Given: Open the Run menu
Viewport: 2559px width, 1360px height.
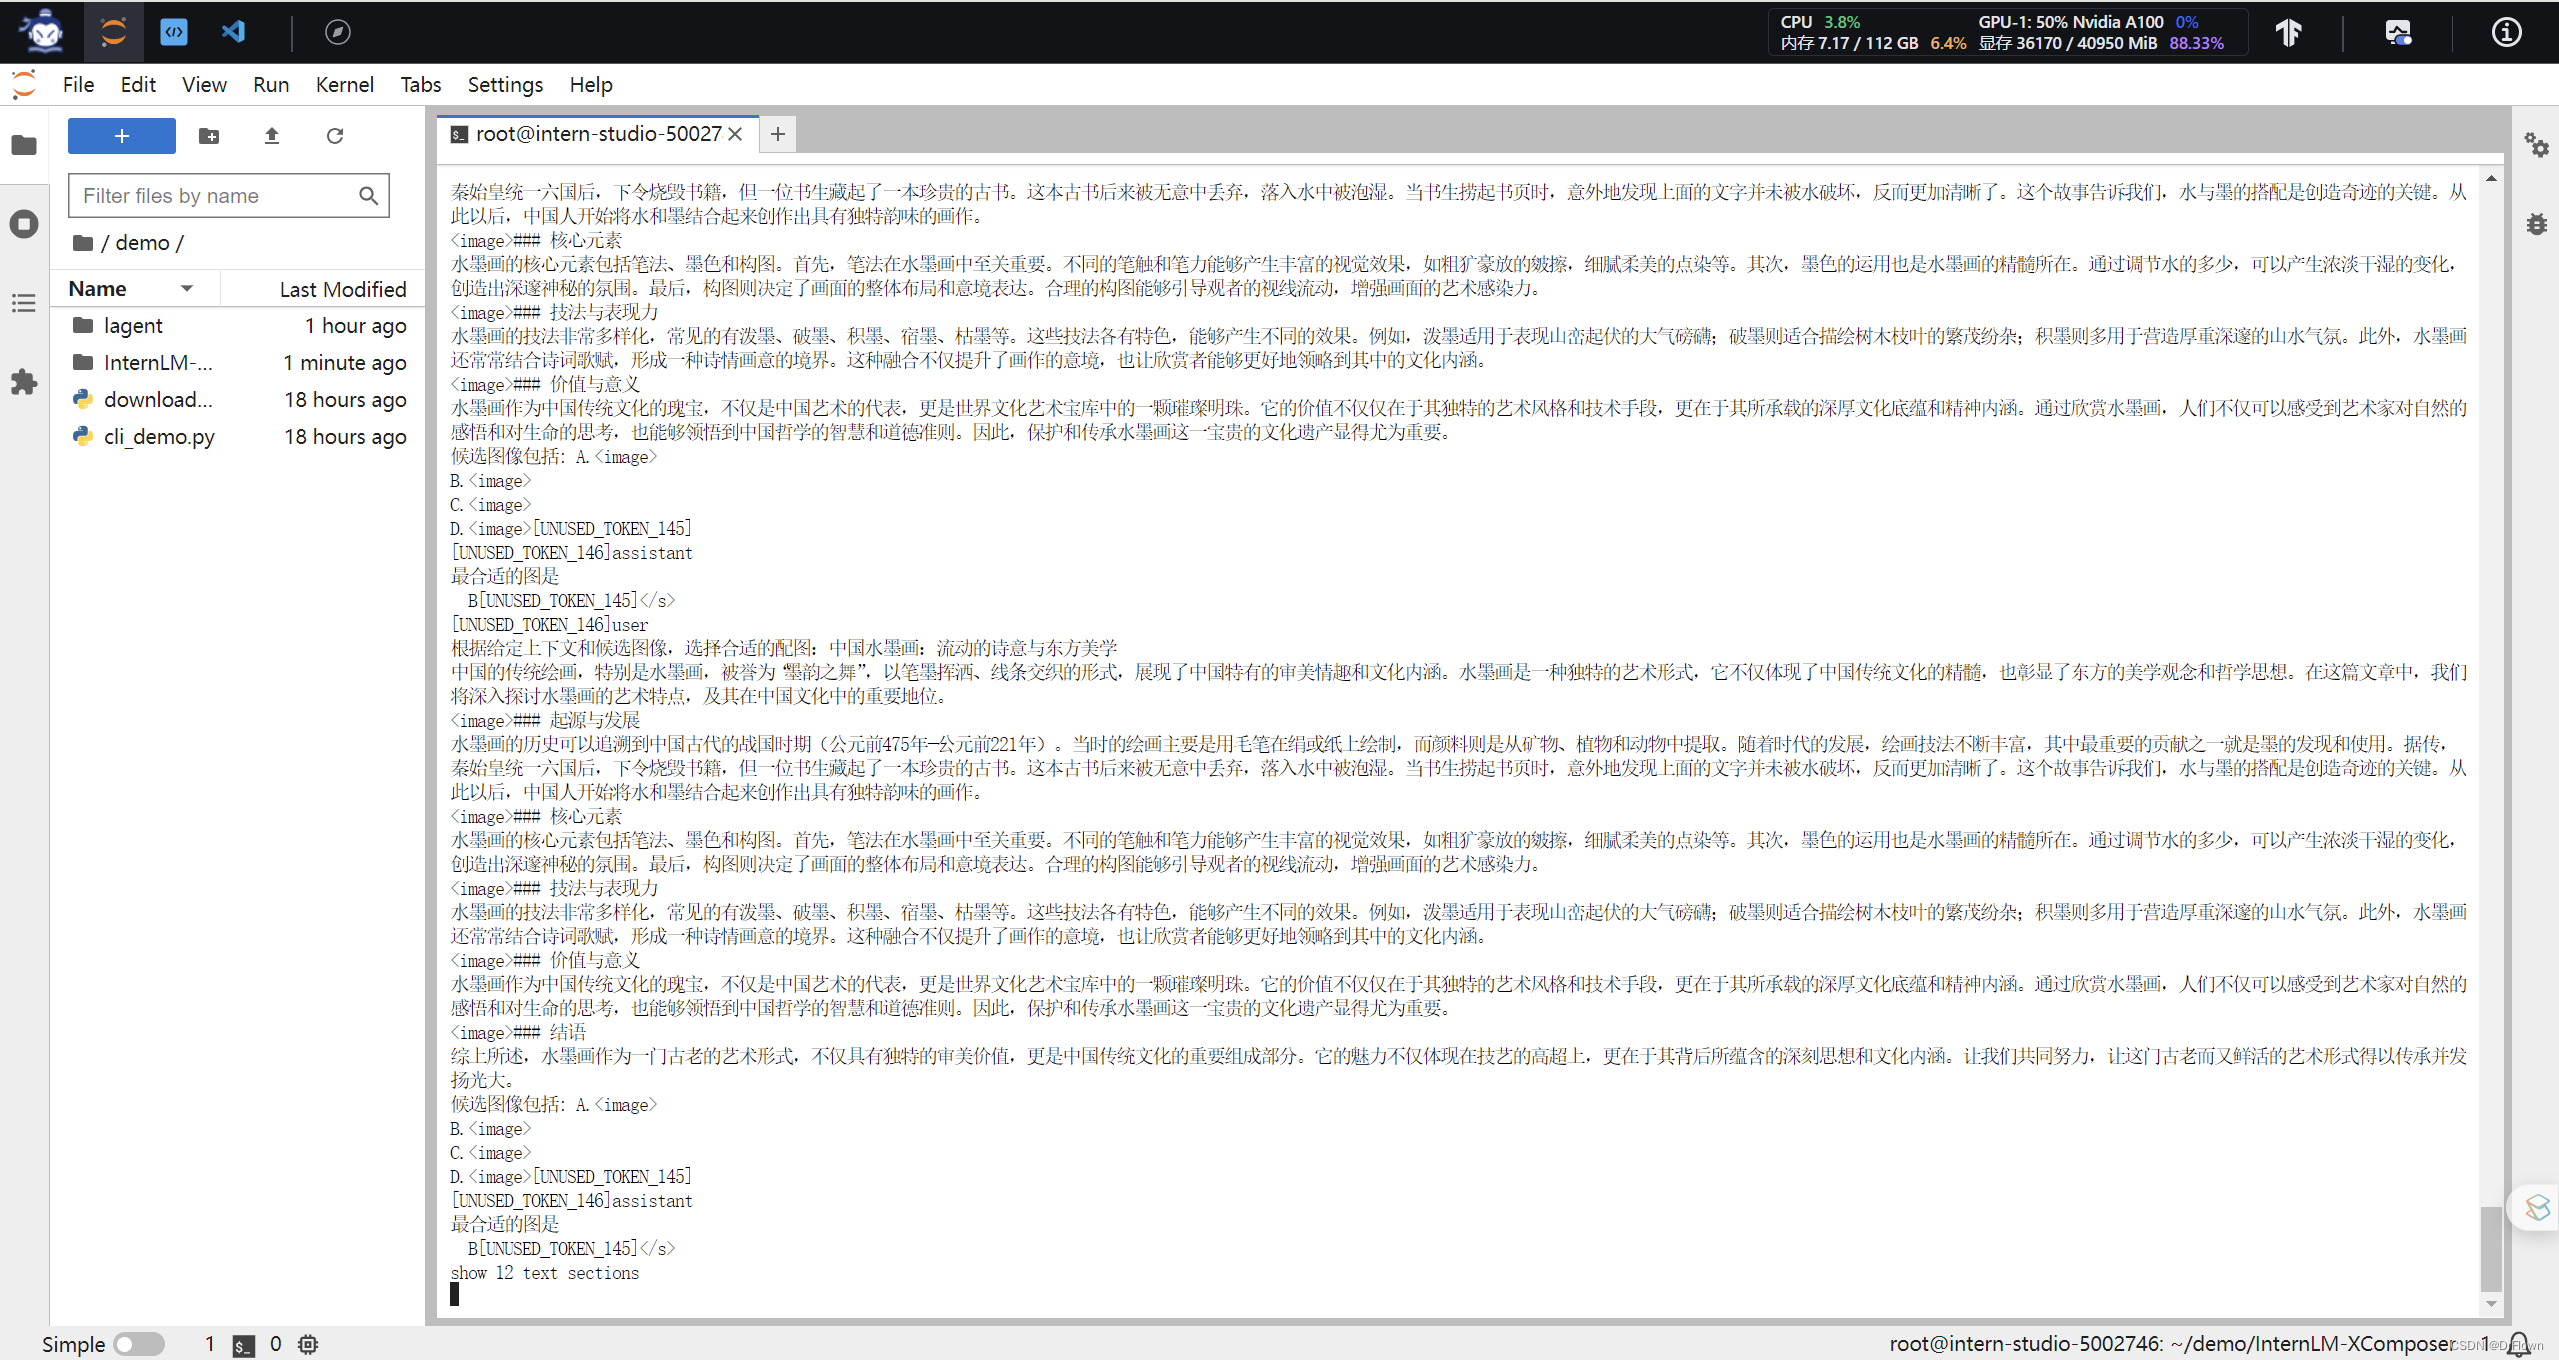Looking at the screenshot, I should [x=271, y=85].
